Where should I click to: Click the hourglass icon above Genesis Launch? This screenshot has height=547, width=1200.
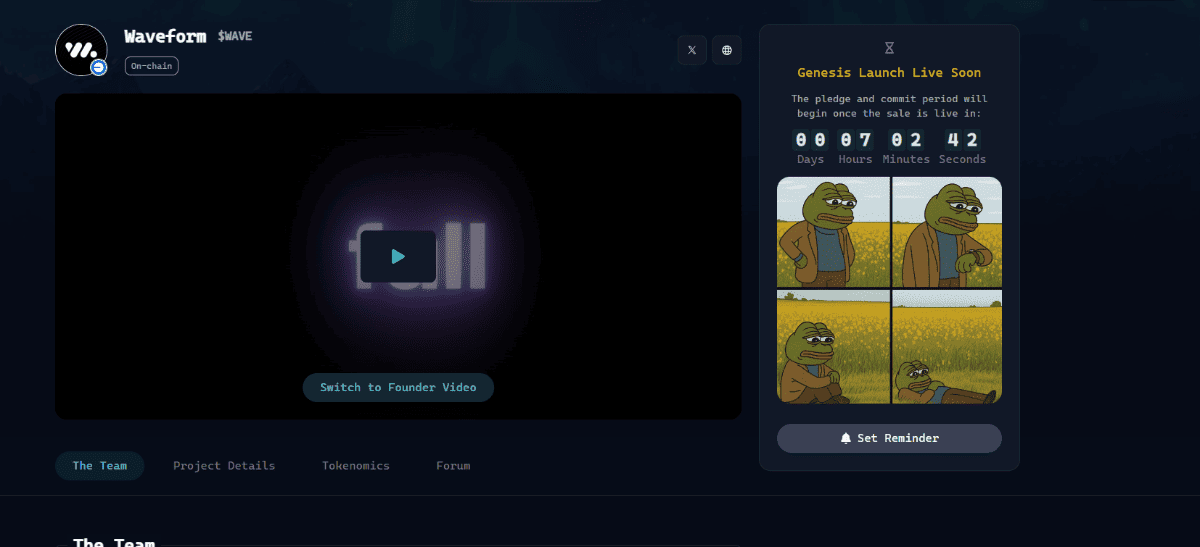[889, 48]
